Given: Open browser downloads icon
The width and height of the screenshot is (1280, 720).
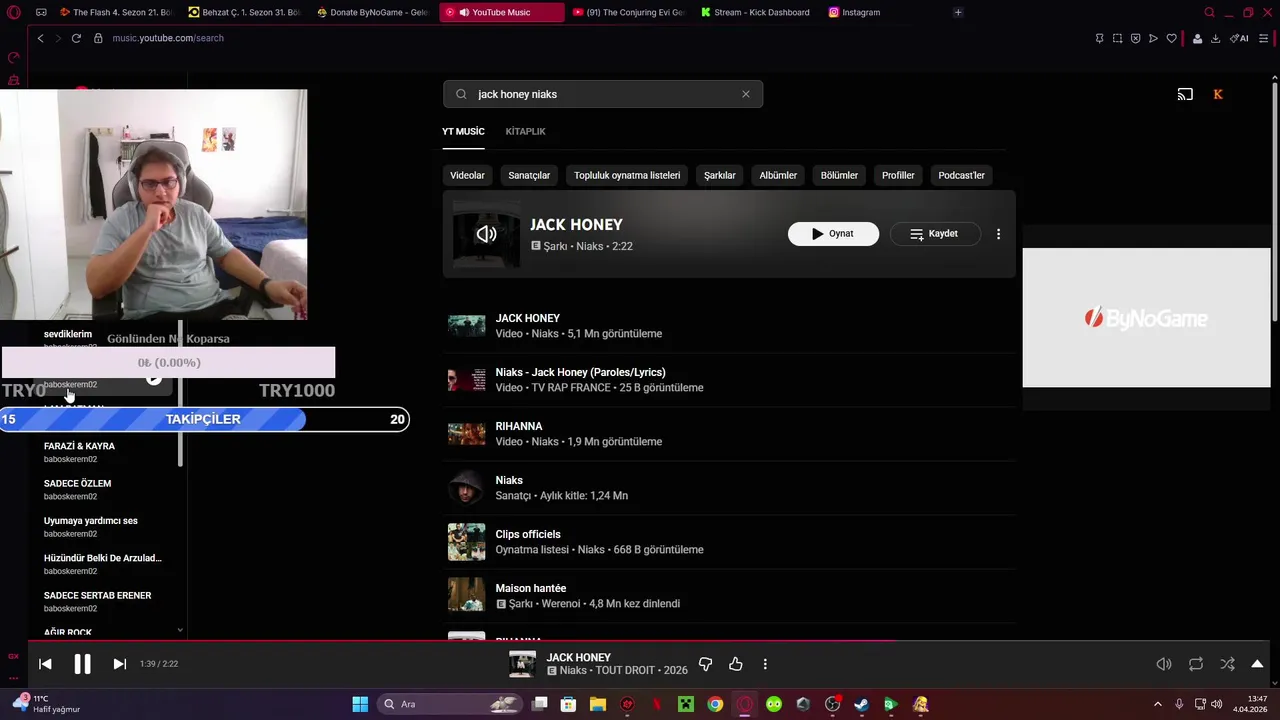Looking at the screenshot, I should pyautogui.click(x=1215, y=38).
